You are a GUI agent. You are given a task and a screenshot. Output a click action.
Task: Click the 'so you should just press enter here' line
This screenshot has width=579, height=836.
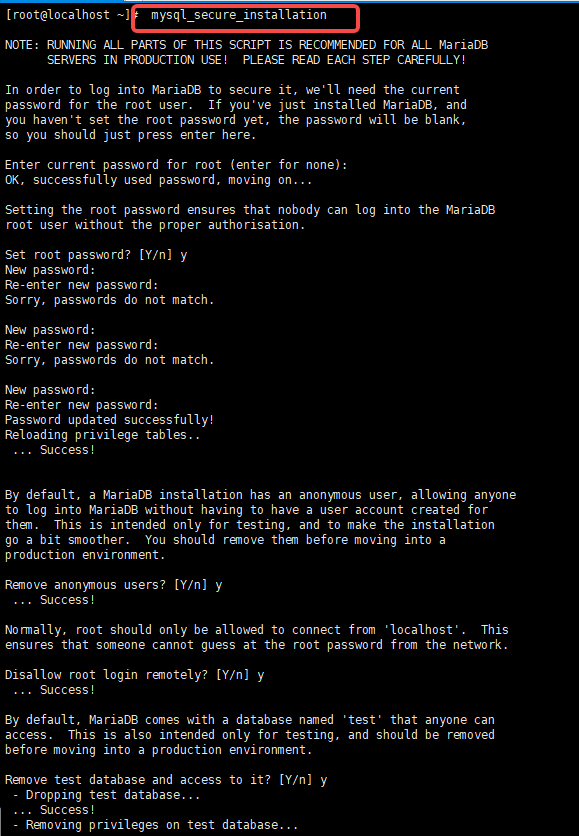pyautogui.click(x=131, y=135)
